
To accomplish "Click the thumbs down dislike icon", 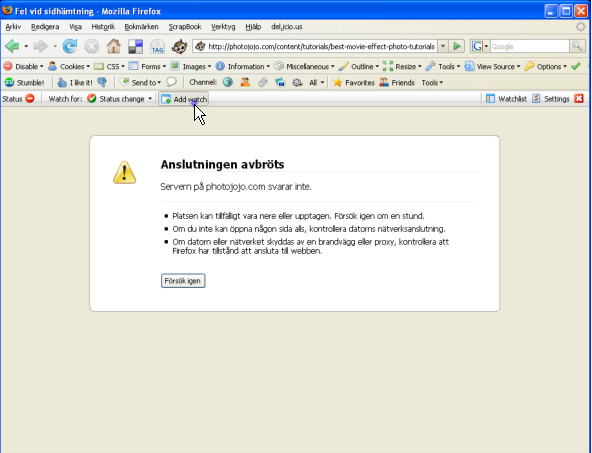I will [x=102, y=82].
